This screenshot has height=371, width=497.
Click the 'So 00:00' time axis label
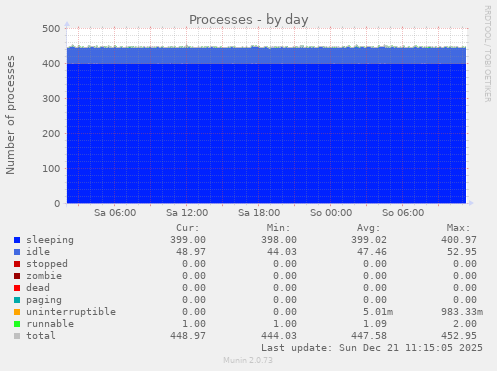click(x=331, y=213)
